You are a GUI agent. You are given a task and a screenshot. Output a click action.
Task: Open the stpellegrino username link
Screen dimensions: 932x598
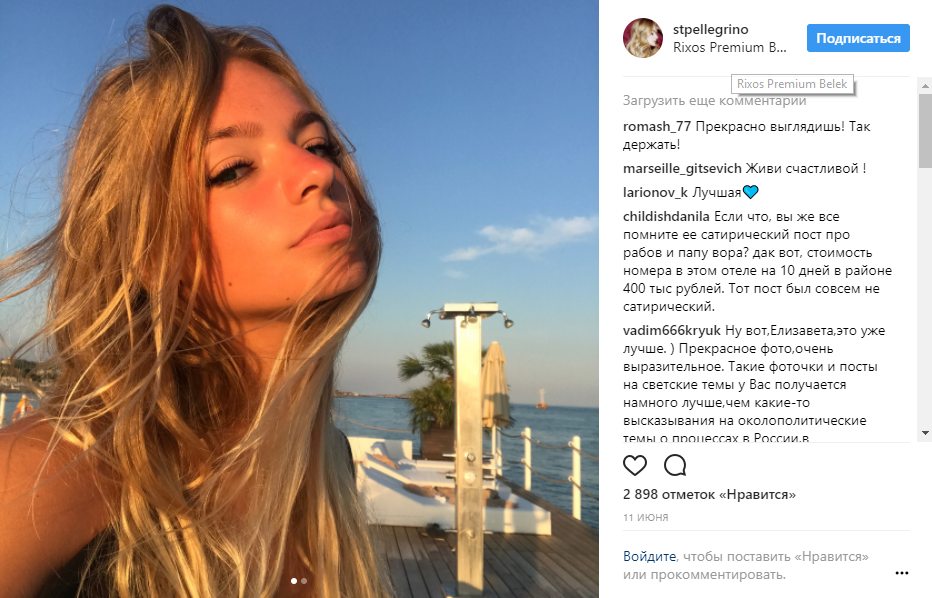(x=710, y=29)
